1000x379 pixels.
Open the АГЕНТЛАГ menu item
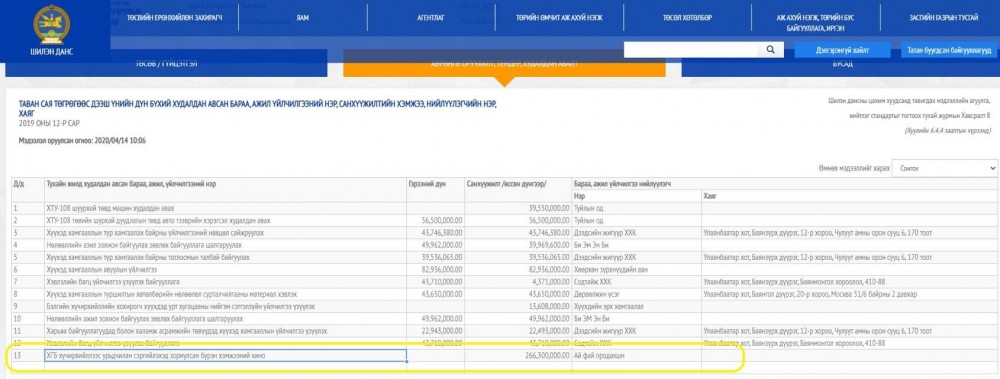tap(430, 18)
